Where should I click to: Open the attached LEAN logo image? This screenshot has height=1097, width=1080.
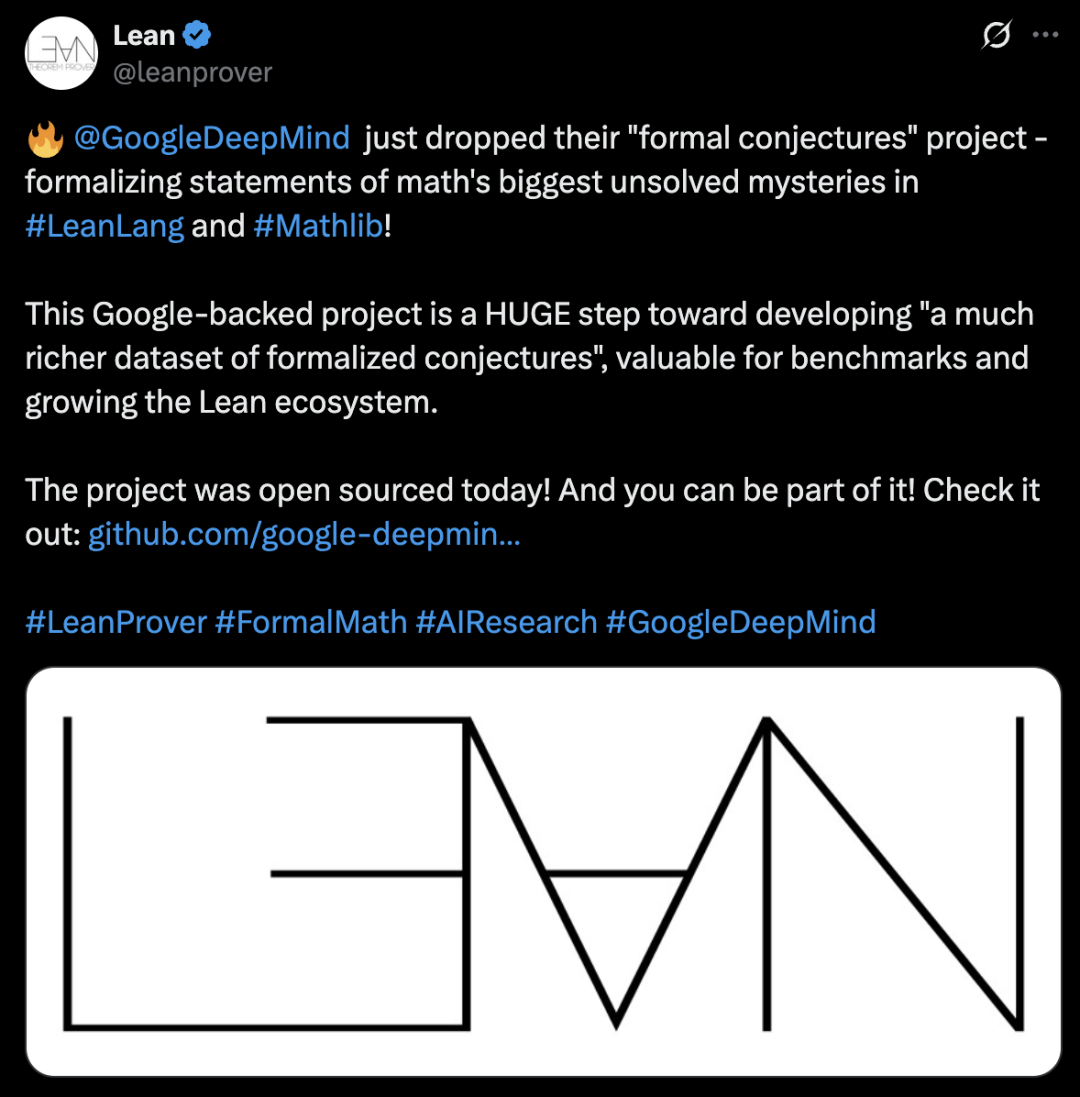click(x=543, y=872)
